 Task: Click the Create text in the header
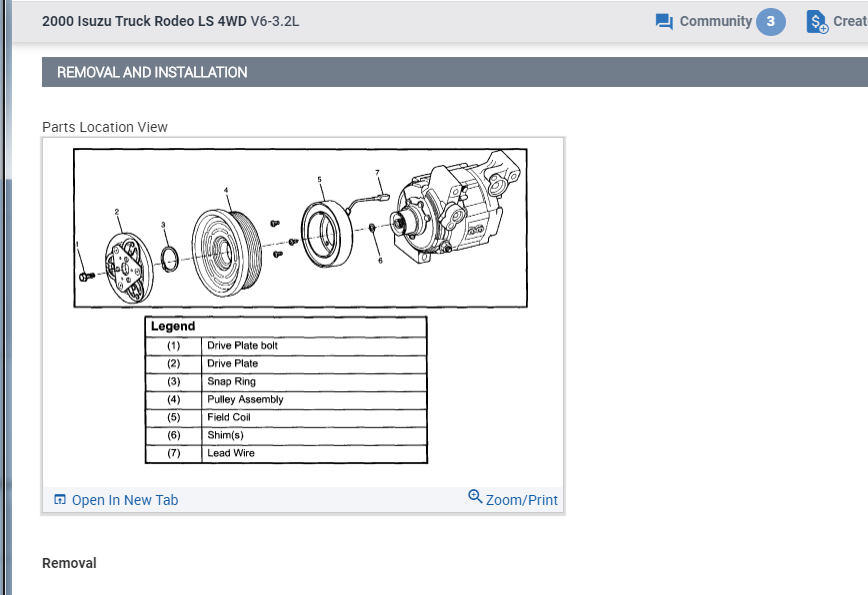point(850,22)
